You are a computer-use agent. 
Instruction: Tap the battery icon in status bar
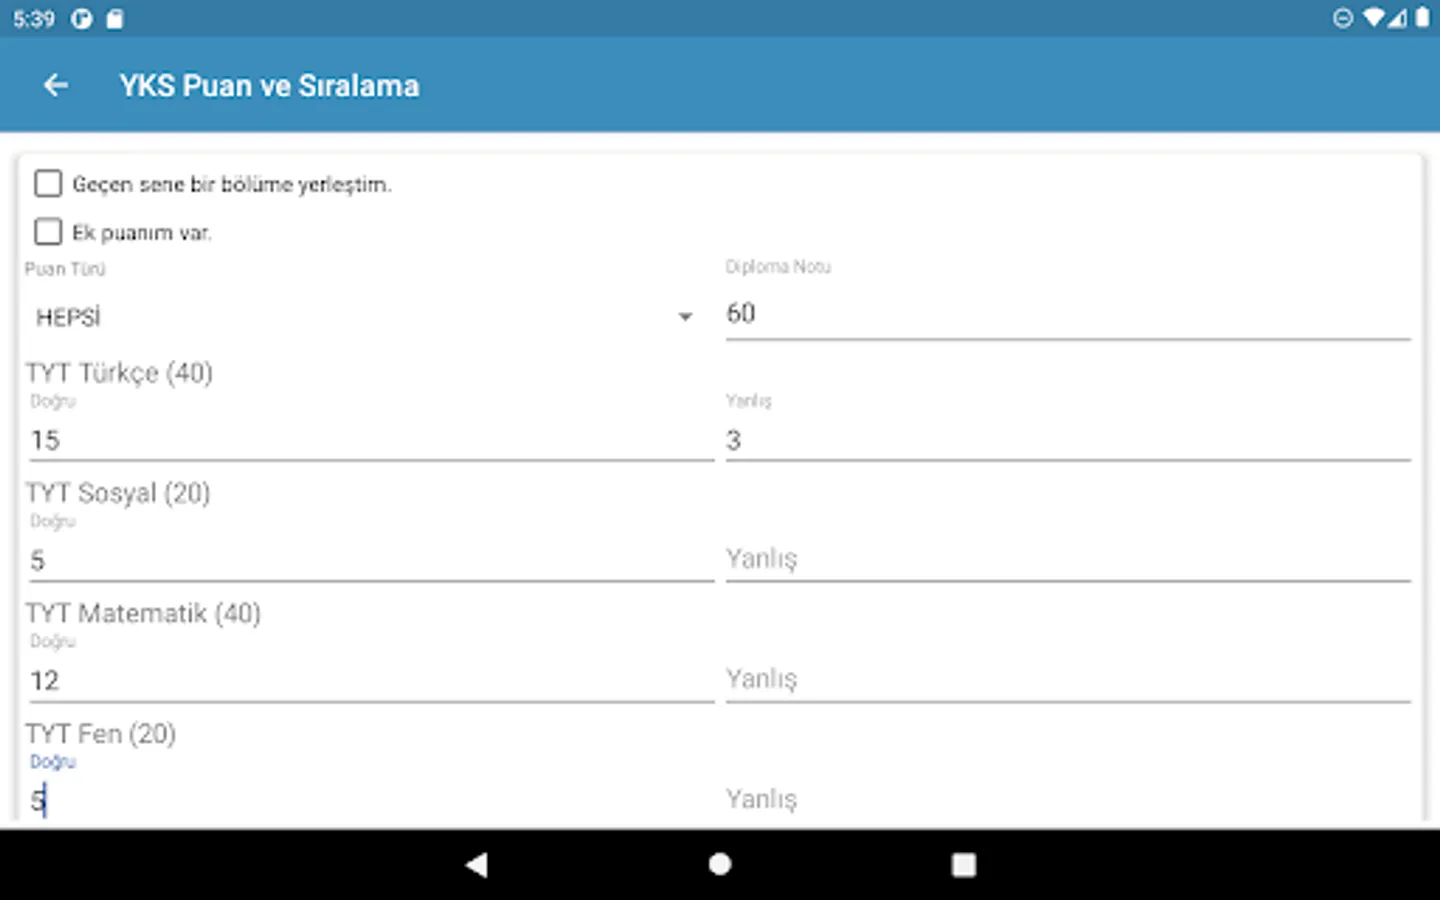point(1422,18)
